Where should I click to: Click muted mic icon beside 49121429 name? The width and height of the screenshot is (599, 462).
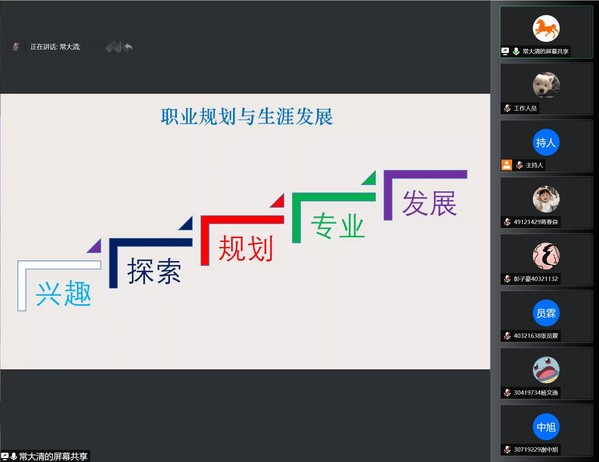[507, 222]
